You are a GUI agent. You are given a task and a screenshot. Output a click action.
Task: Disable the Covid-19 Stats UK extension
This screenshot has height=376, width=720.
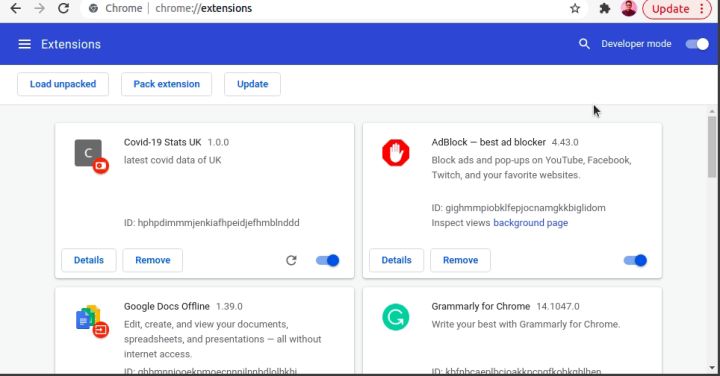click(327, 260)
